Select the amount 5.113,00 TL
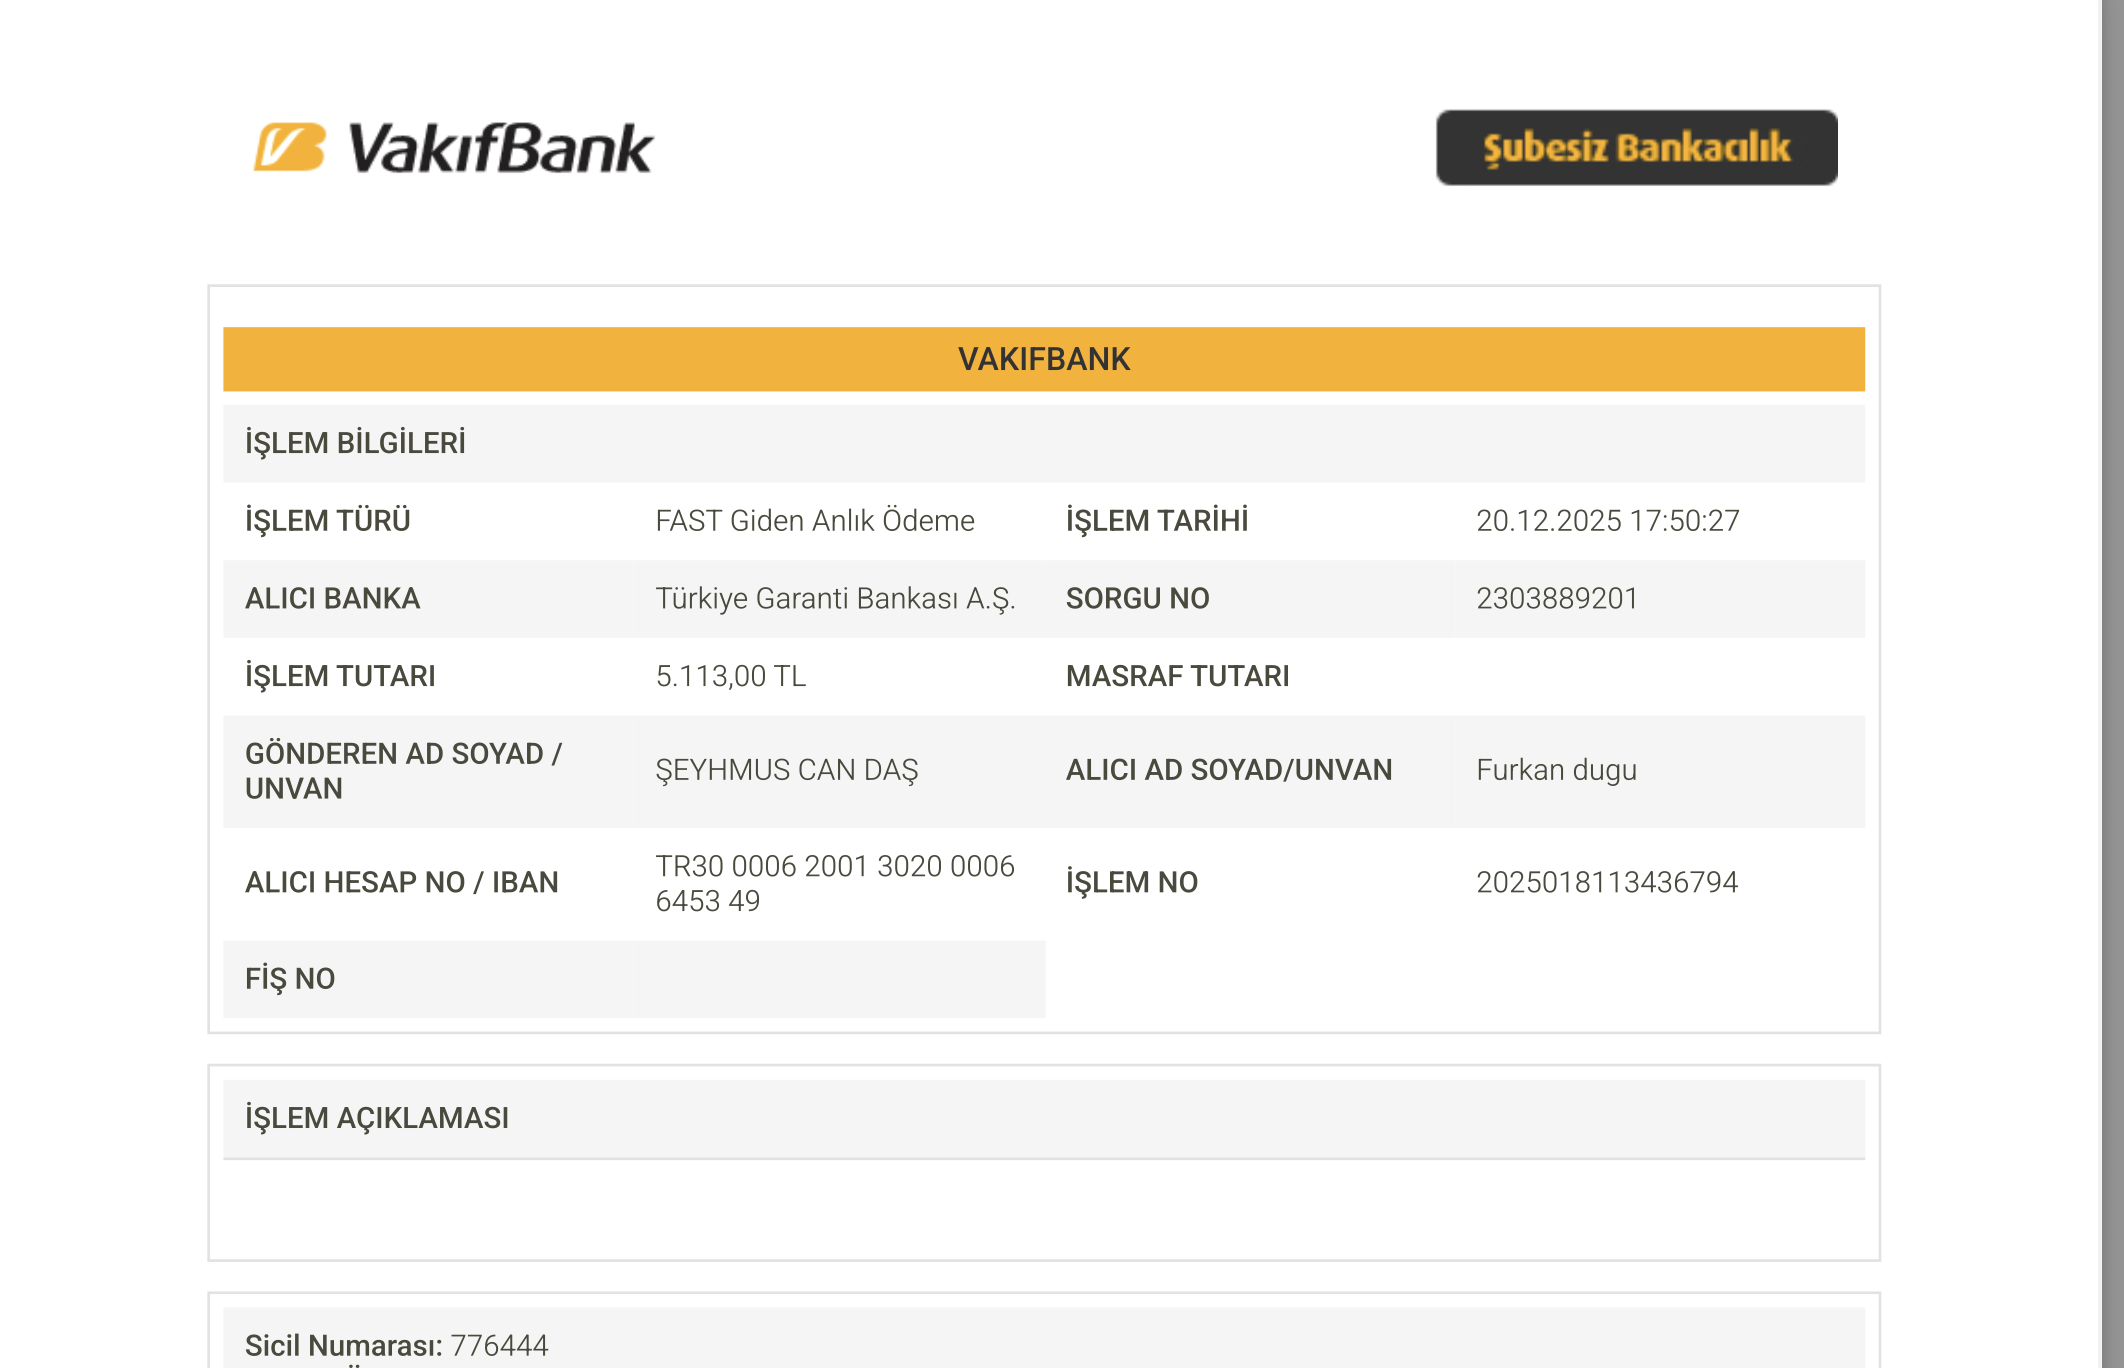2124x1368 pixels. pyautogui.click(x=731, y=677)
